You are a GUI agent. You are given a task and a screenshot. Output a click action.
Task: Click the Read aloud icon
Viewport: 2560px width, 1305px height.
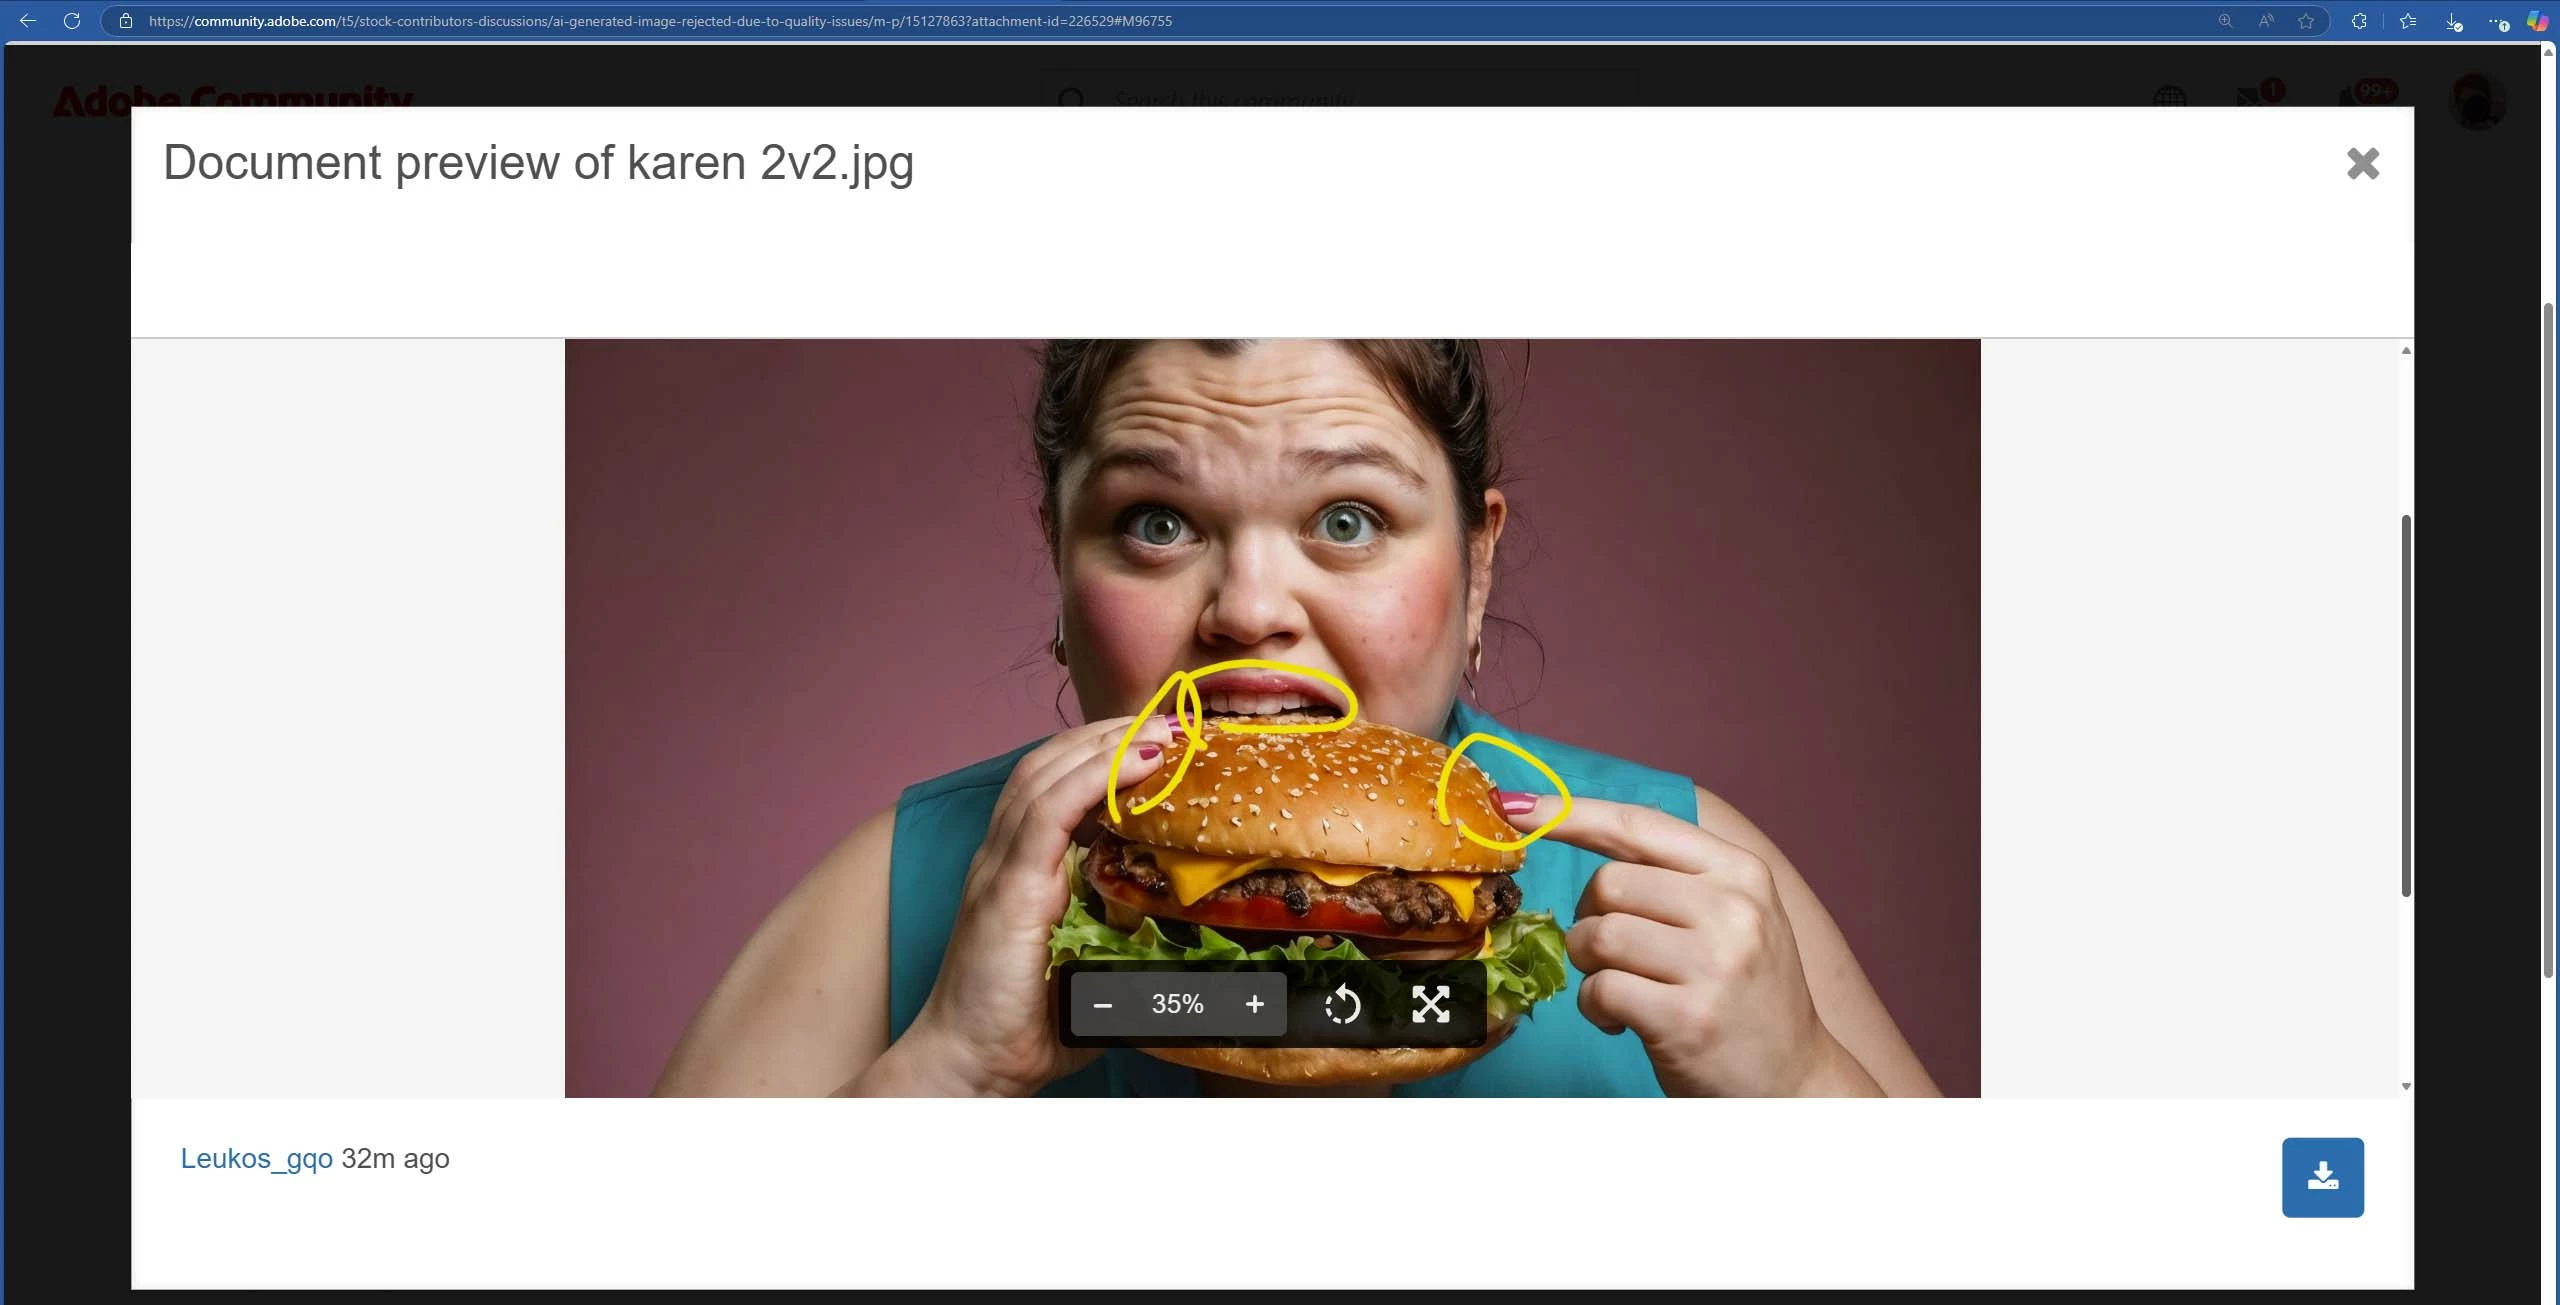pyautogui.click(x=2266, y=21)
